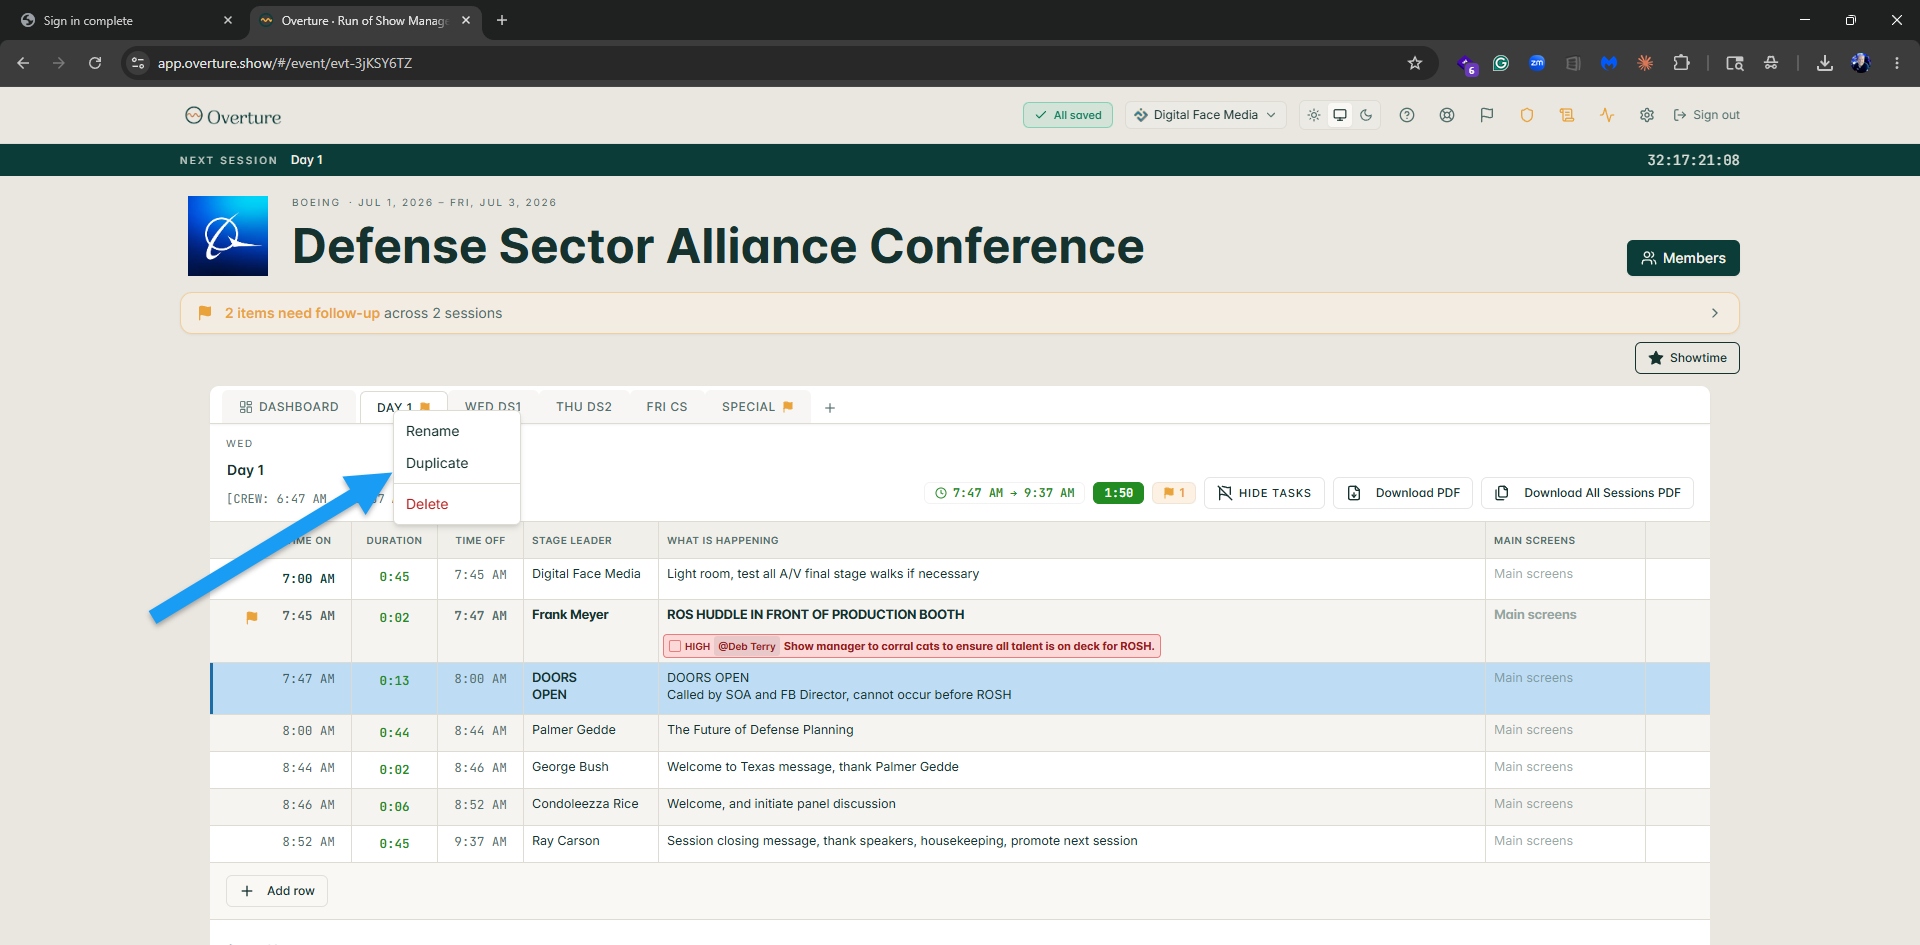Reload the page
Viewport: 1920px width, 945px height.
click(95, 63)
